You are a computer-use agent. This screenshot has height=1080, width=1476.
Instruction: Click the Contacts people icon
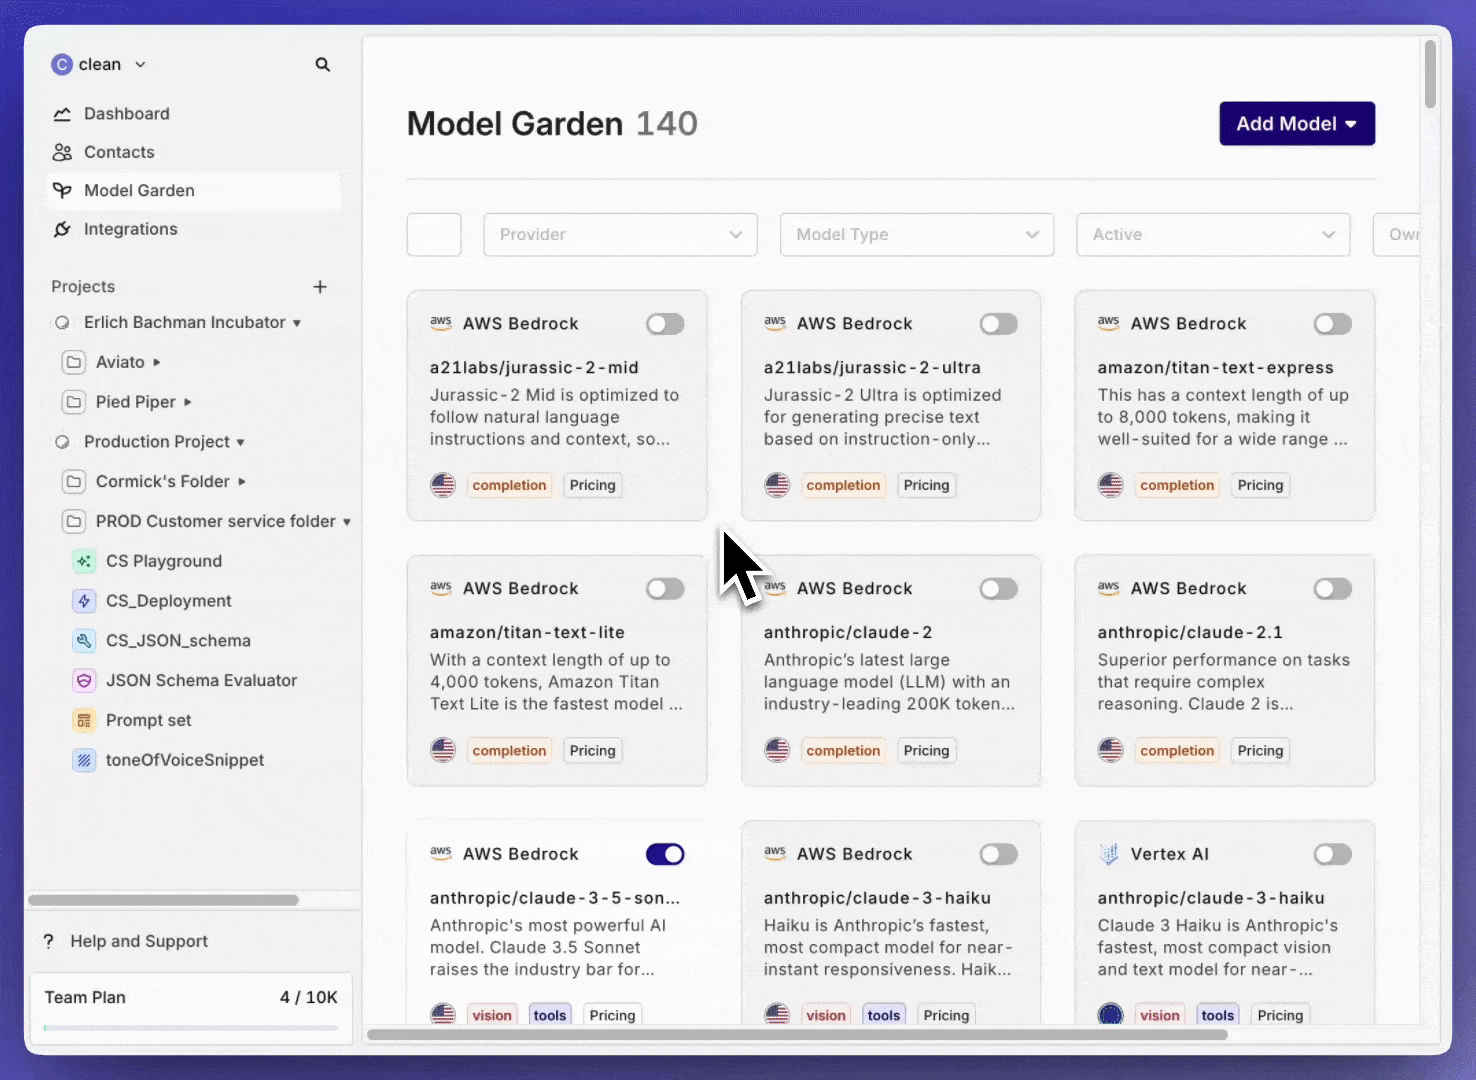tap(62, 152)
